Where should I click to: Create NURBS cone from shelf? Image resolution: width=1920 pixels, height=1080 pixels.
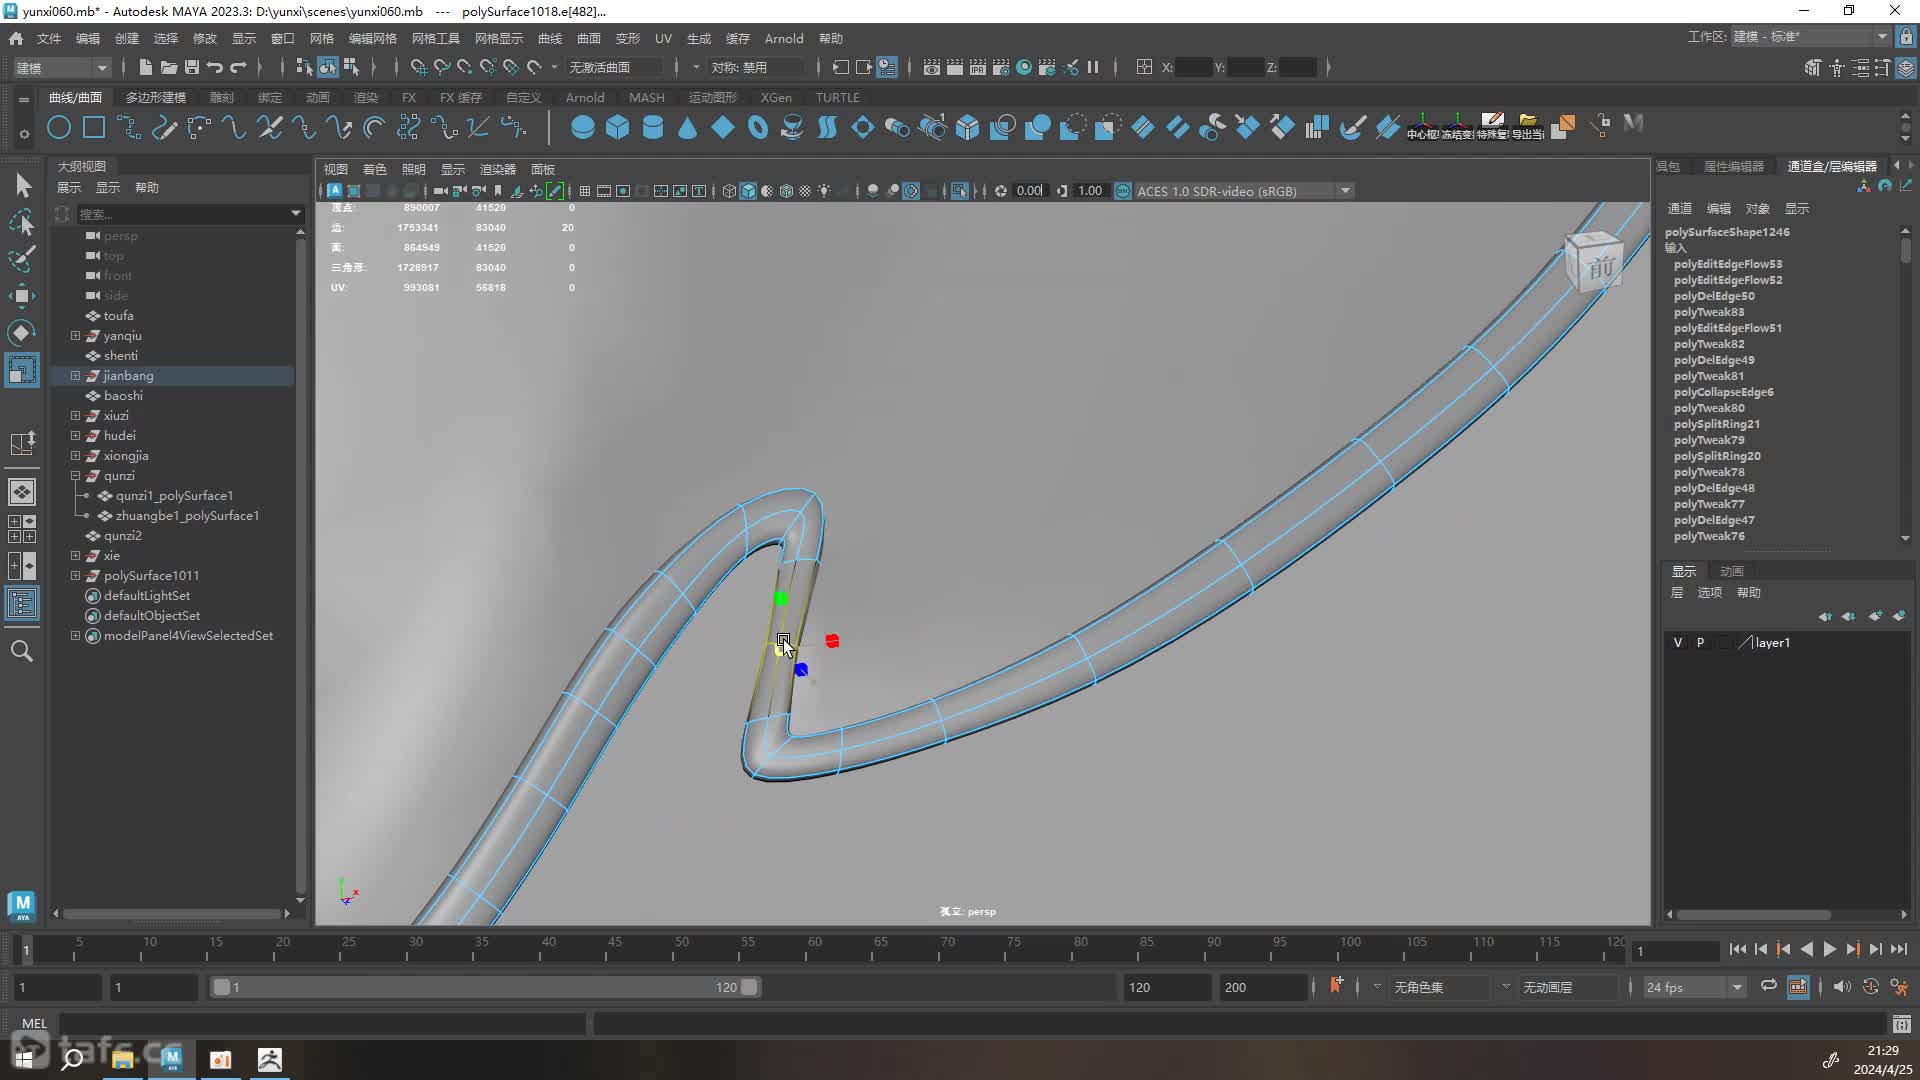pyautogui.click(x=687, y=127)
